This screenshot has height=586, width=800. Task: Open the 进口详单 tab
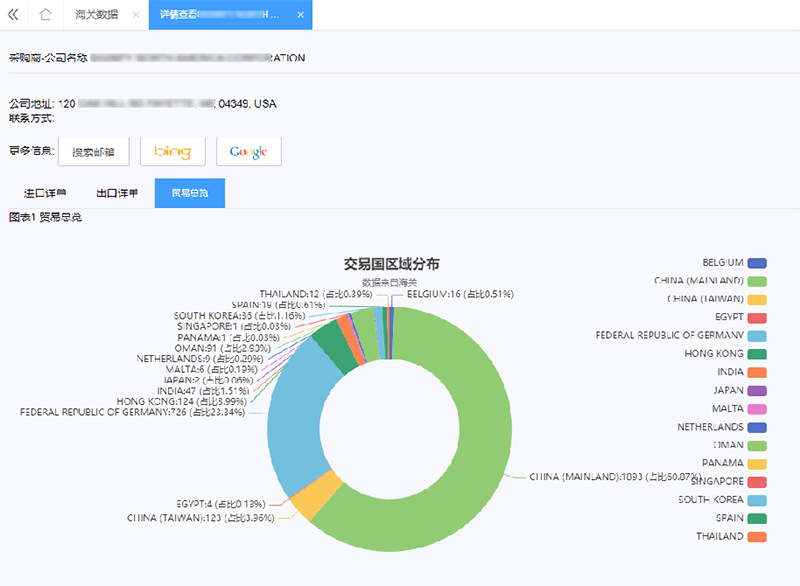tap(45, 193)
